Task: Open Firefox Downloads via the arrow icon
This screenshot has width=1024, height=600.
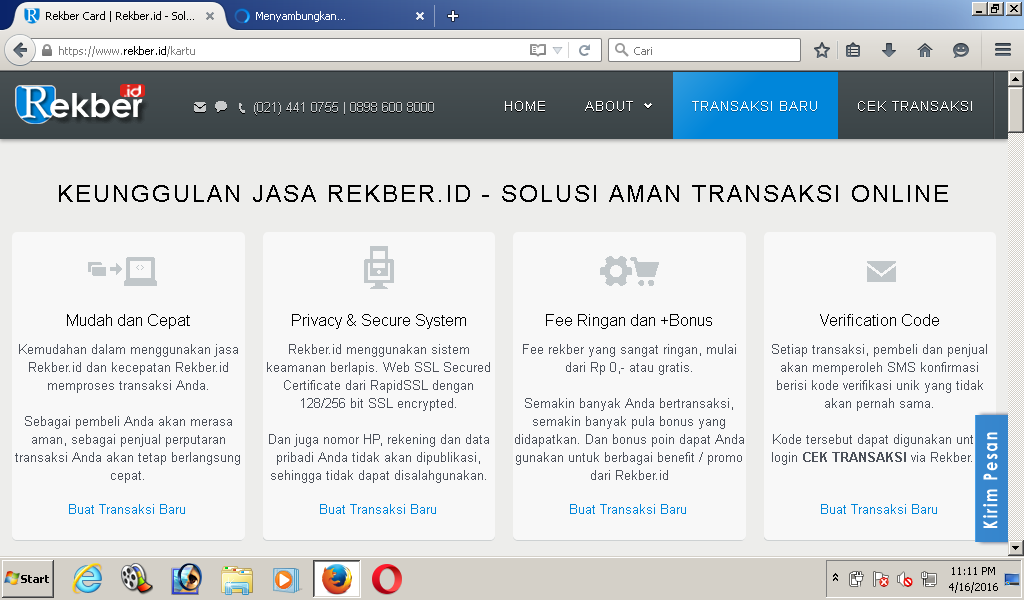Action: tap(888, 49)
